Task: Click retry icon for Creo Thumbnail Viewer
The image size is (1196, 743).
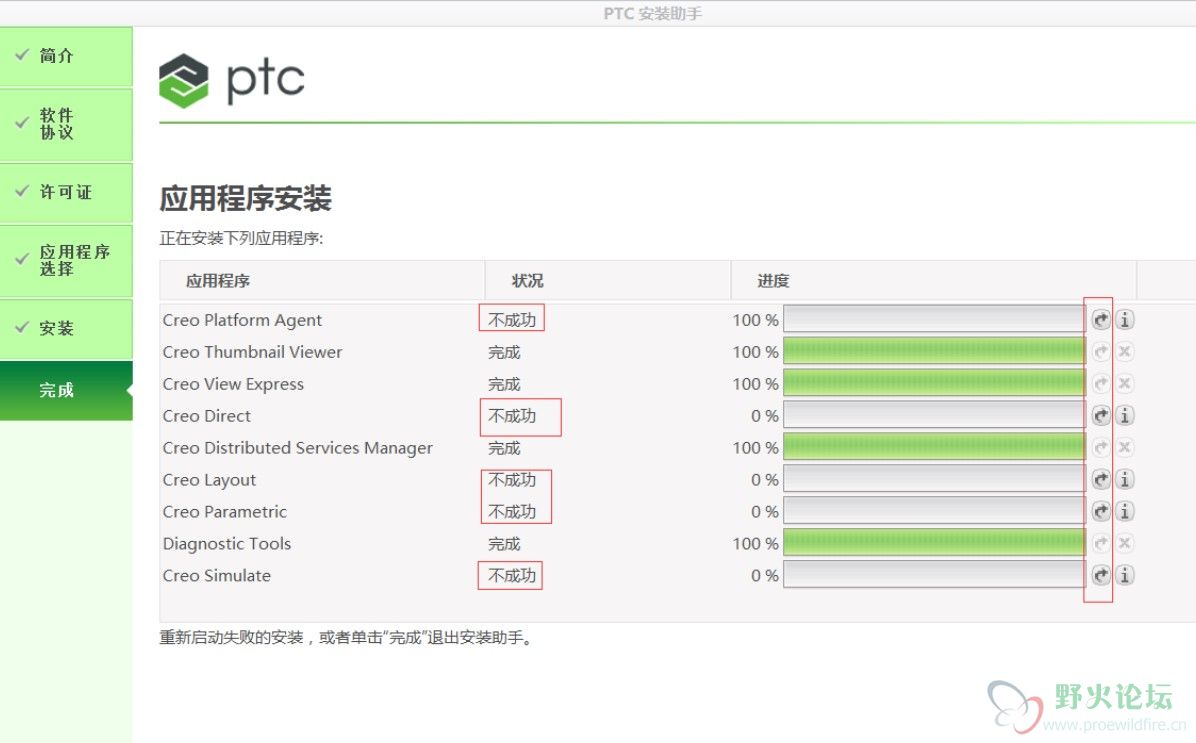Action: pos(1100,352)
